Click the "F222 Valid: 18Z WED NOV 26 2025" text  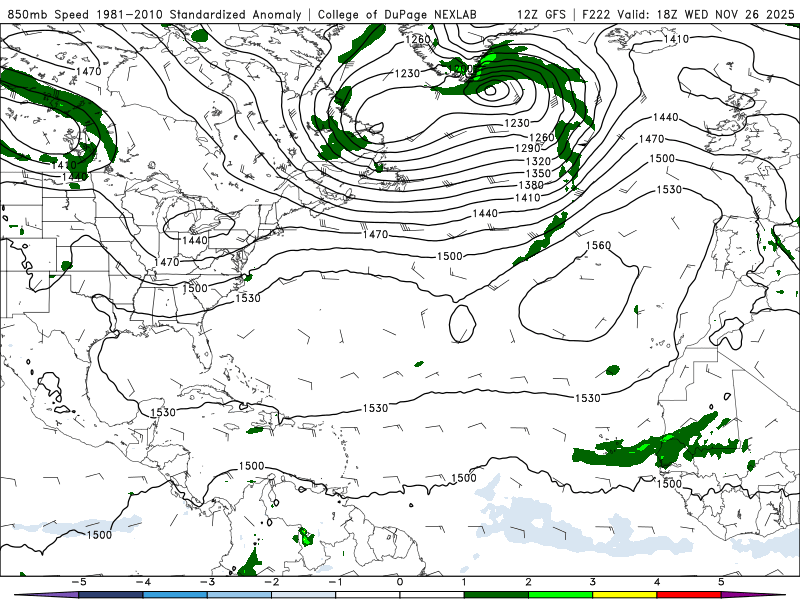pos(687,14)
